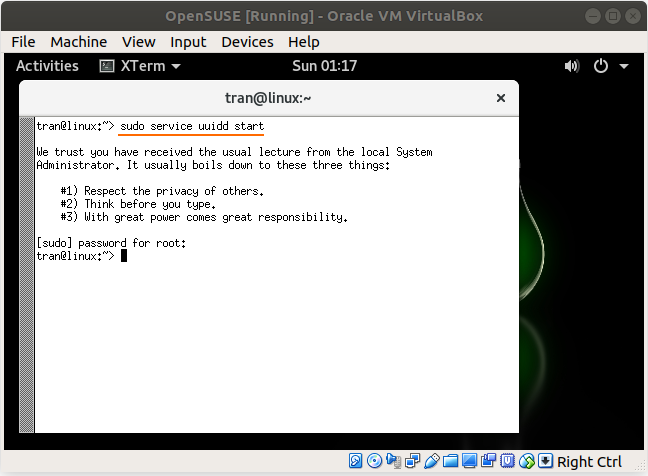Close the VirtualBox window
Image resolution: width=648 pixels, height=476 pixels.
(x=633, y=16)
